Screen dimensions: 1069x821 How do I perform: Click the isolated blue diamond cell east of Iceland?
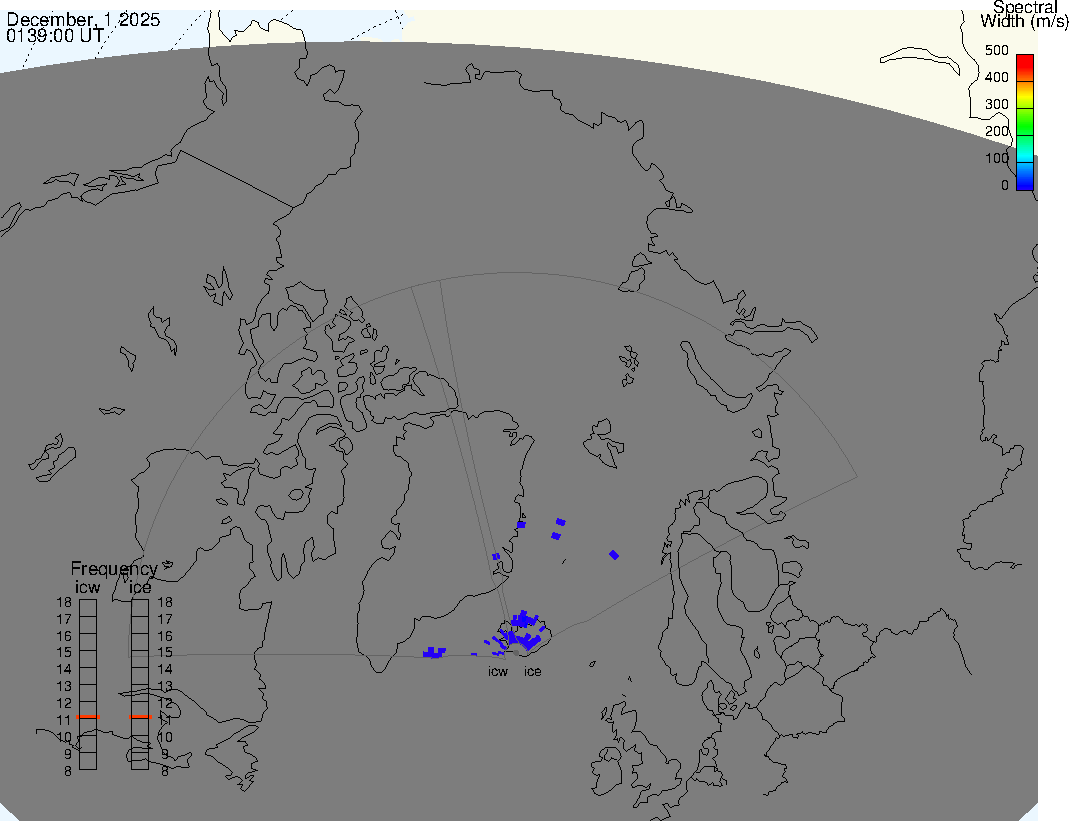pyautogui.click(x=614, y=555)
